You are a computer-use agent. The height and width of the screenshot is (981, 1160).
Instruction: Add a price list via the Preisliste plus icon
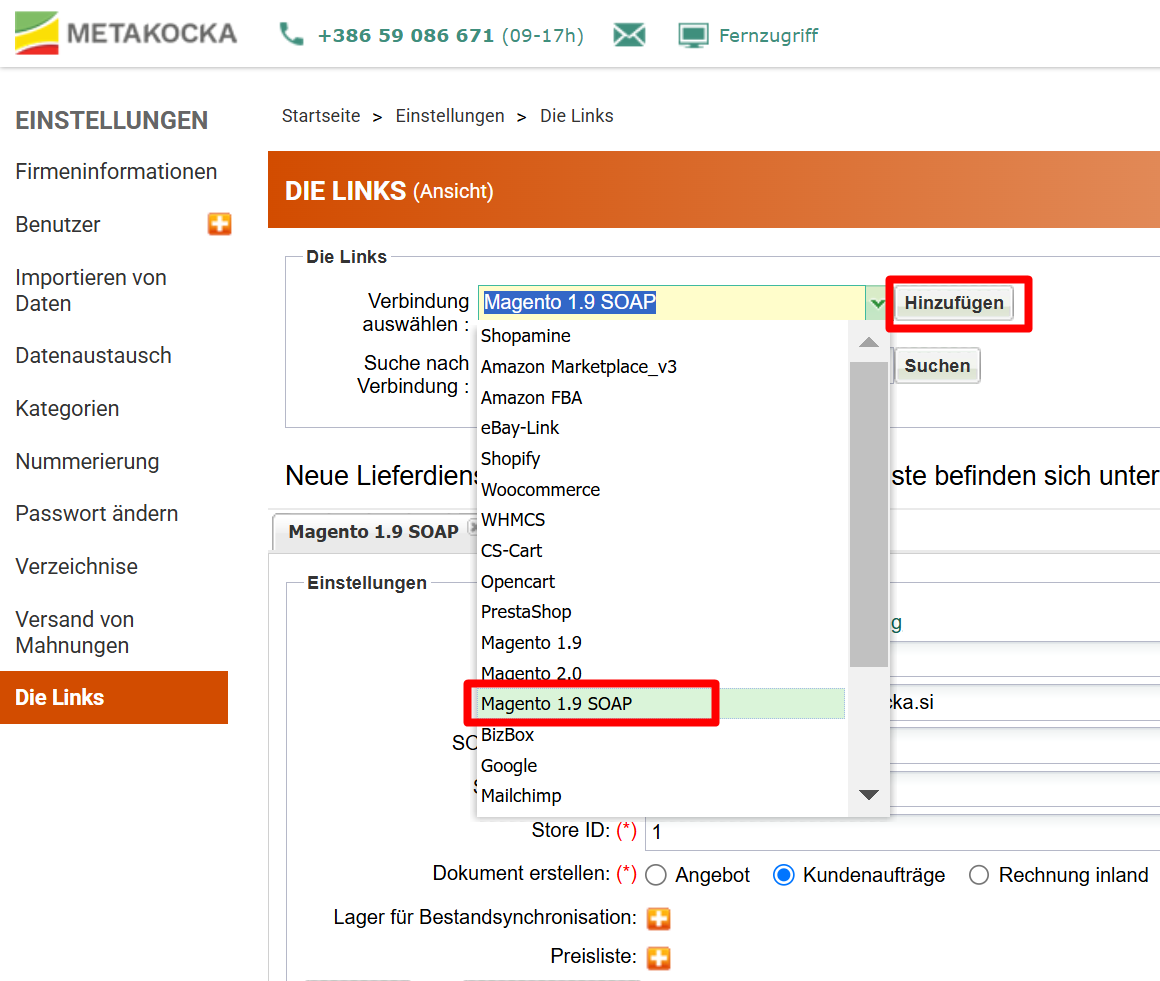point(658,957)
